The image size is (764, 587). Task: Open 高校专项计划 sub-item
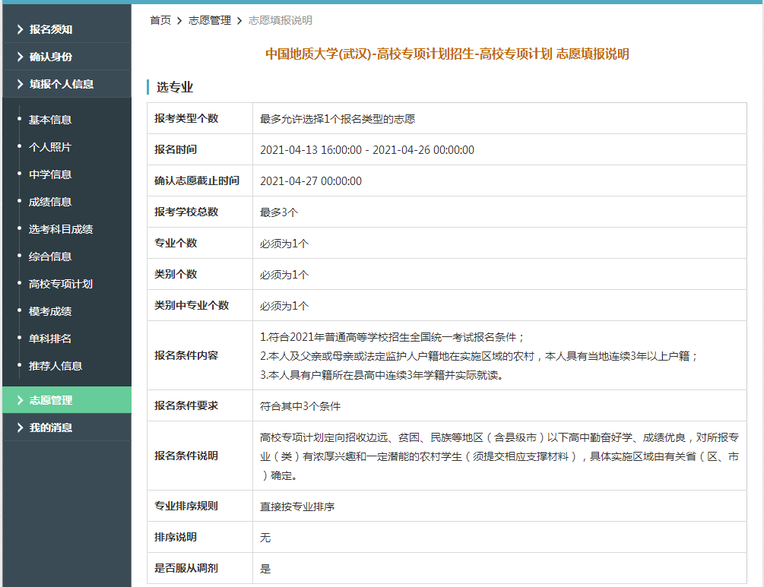(x=61, y=284)
